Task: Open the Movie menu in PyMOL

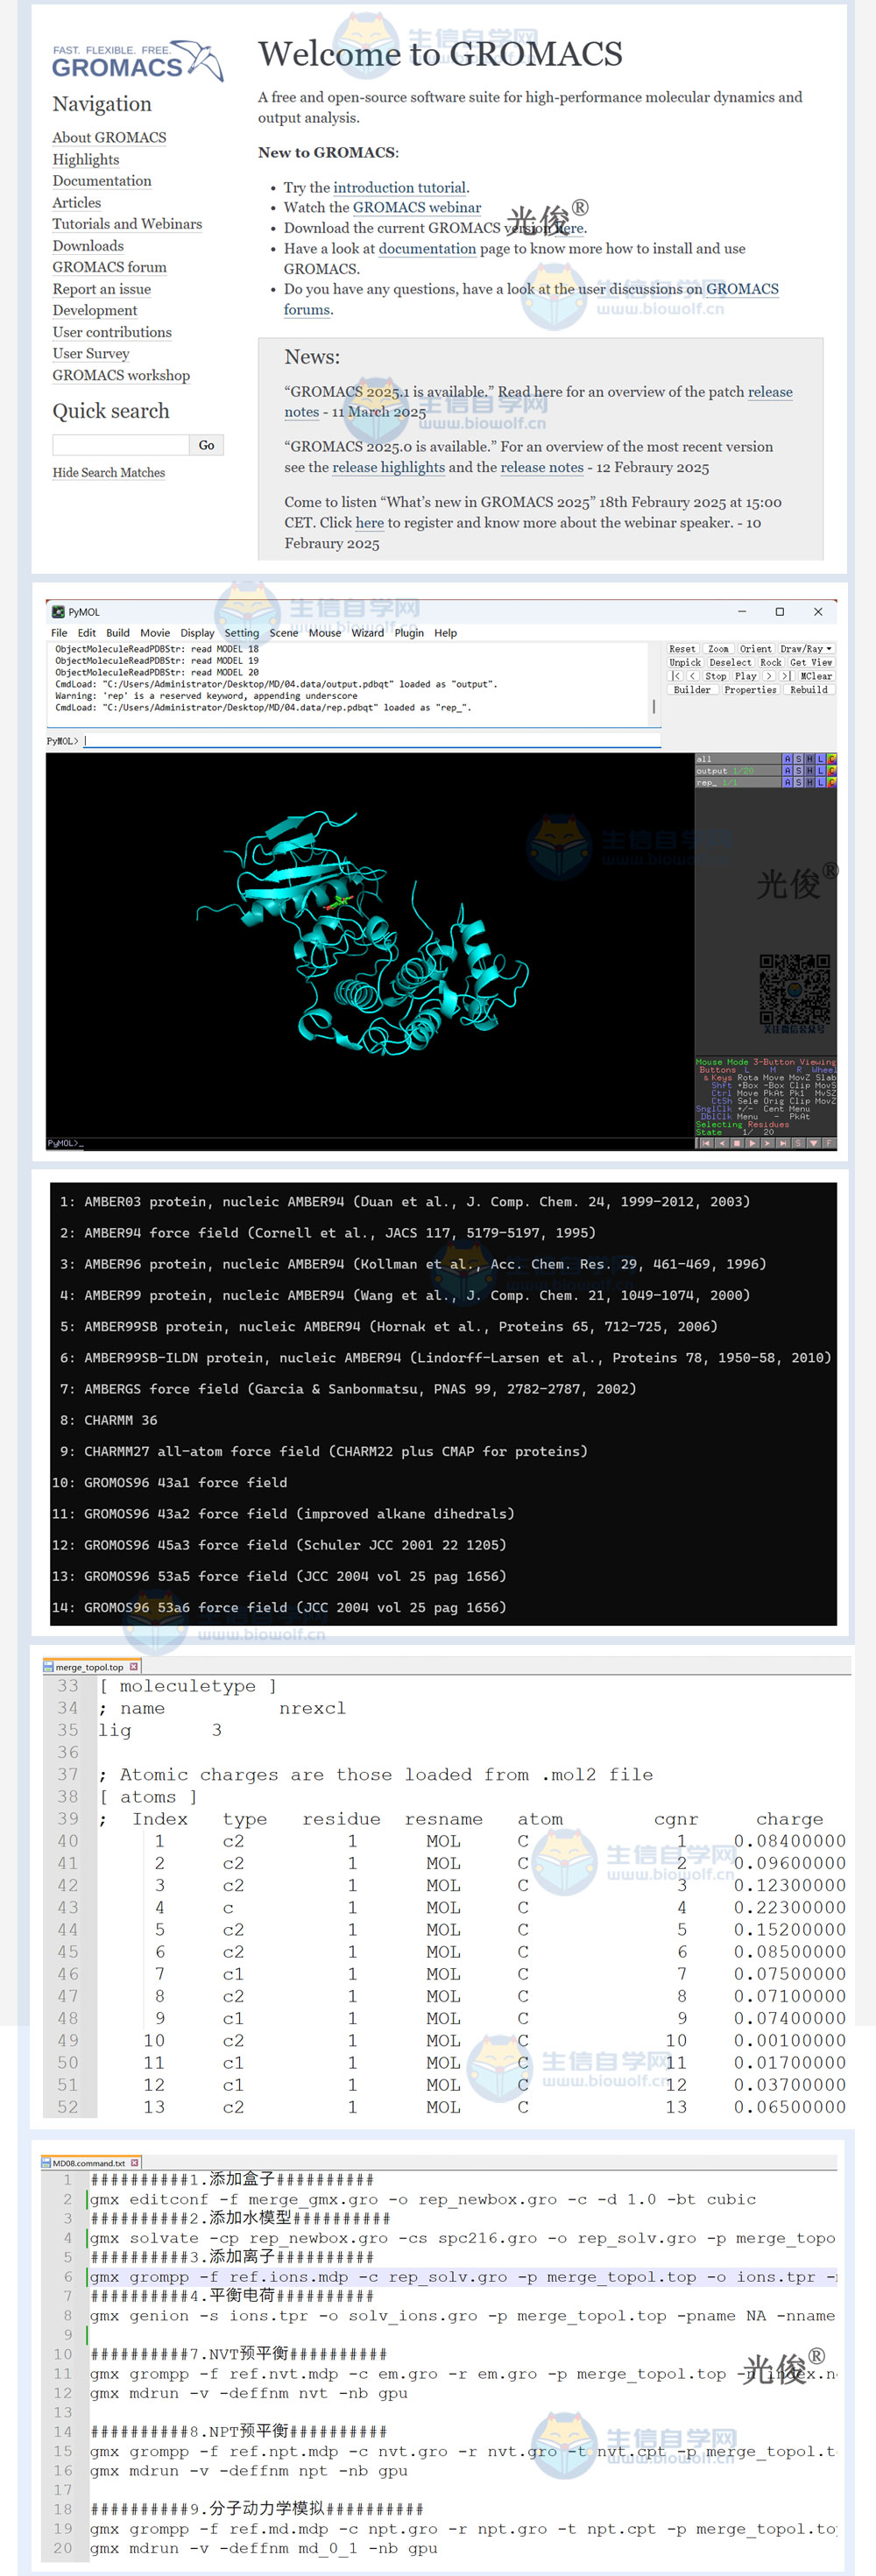Action: (x=155, y=633)
